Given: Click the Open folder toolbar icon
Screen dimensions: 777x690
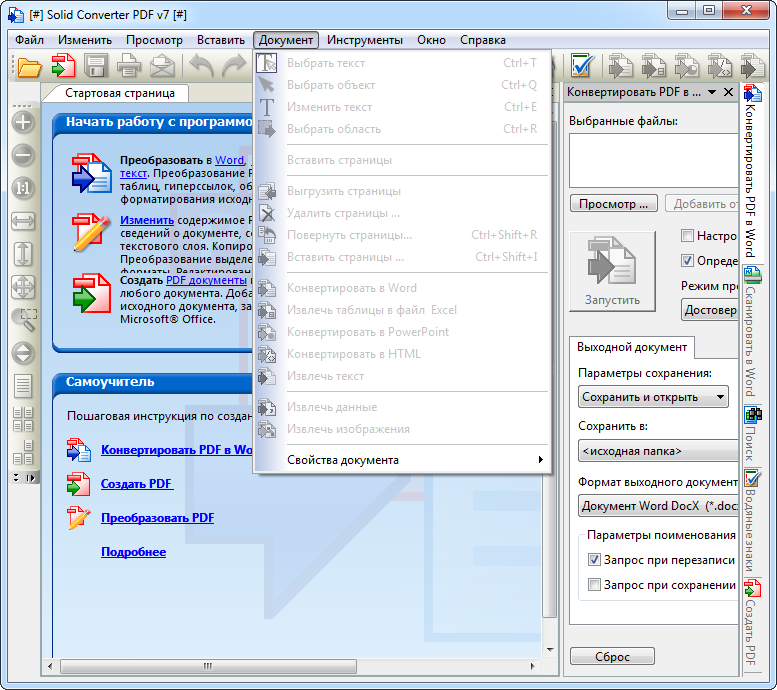Looking at the screenshot, I should point(29,66).
